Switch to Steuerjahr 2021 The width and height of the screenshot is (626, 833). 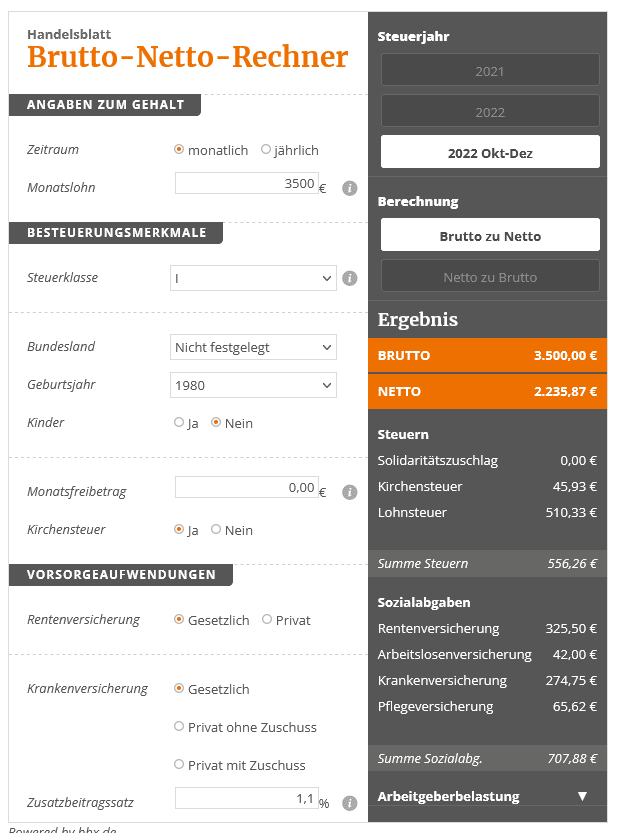(x=490, y=70)
